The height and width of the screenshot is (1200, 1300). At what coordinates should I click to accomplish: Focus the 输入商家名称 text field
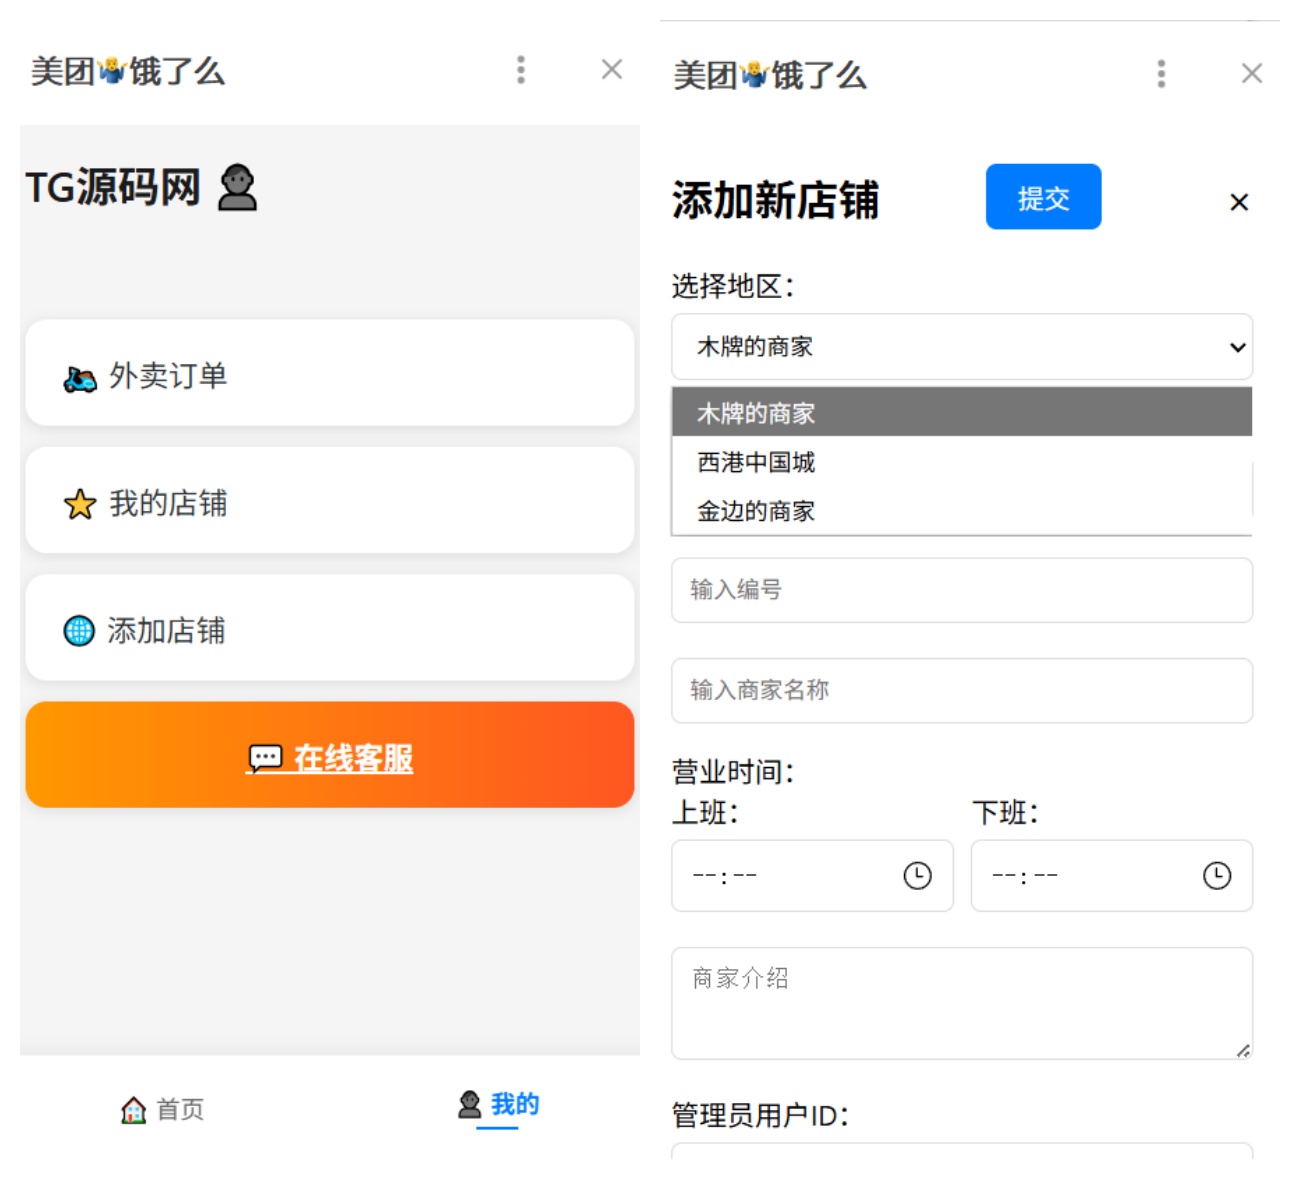(961, 690)
